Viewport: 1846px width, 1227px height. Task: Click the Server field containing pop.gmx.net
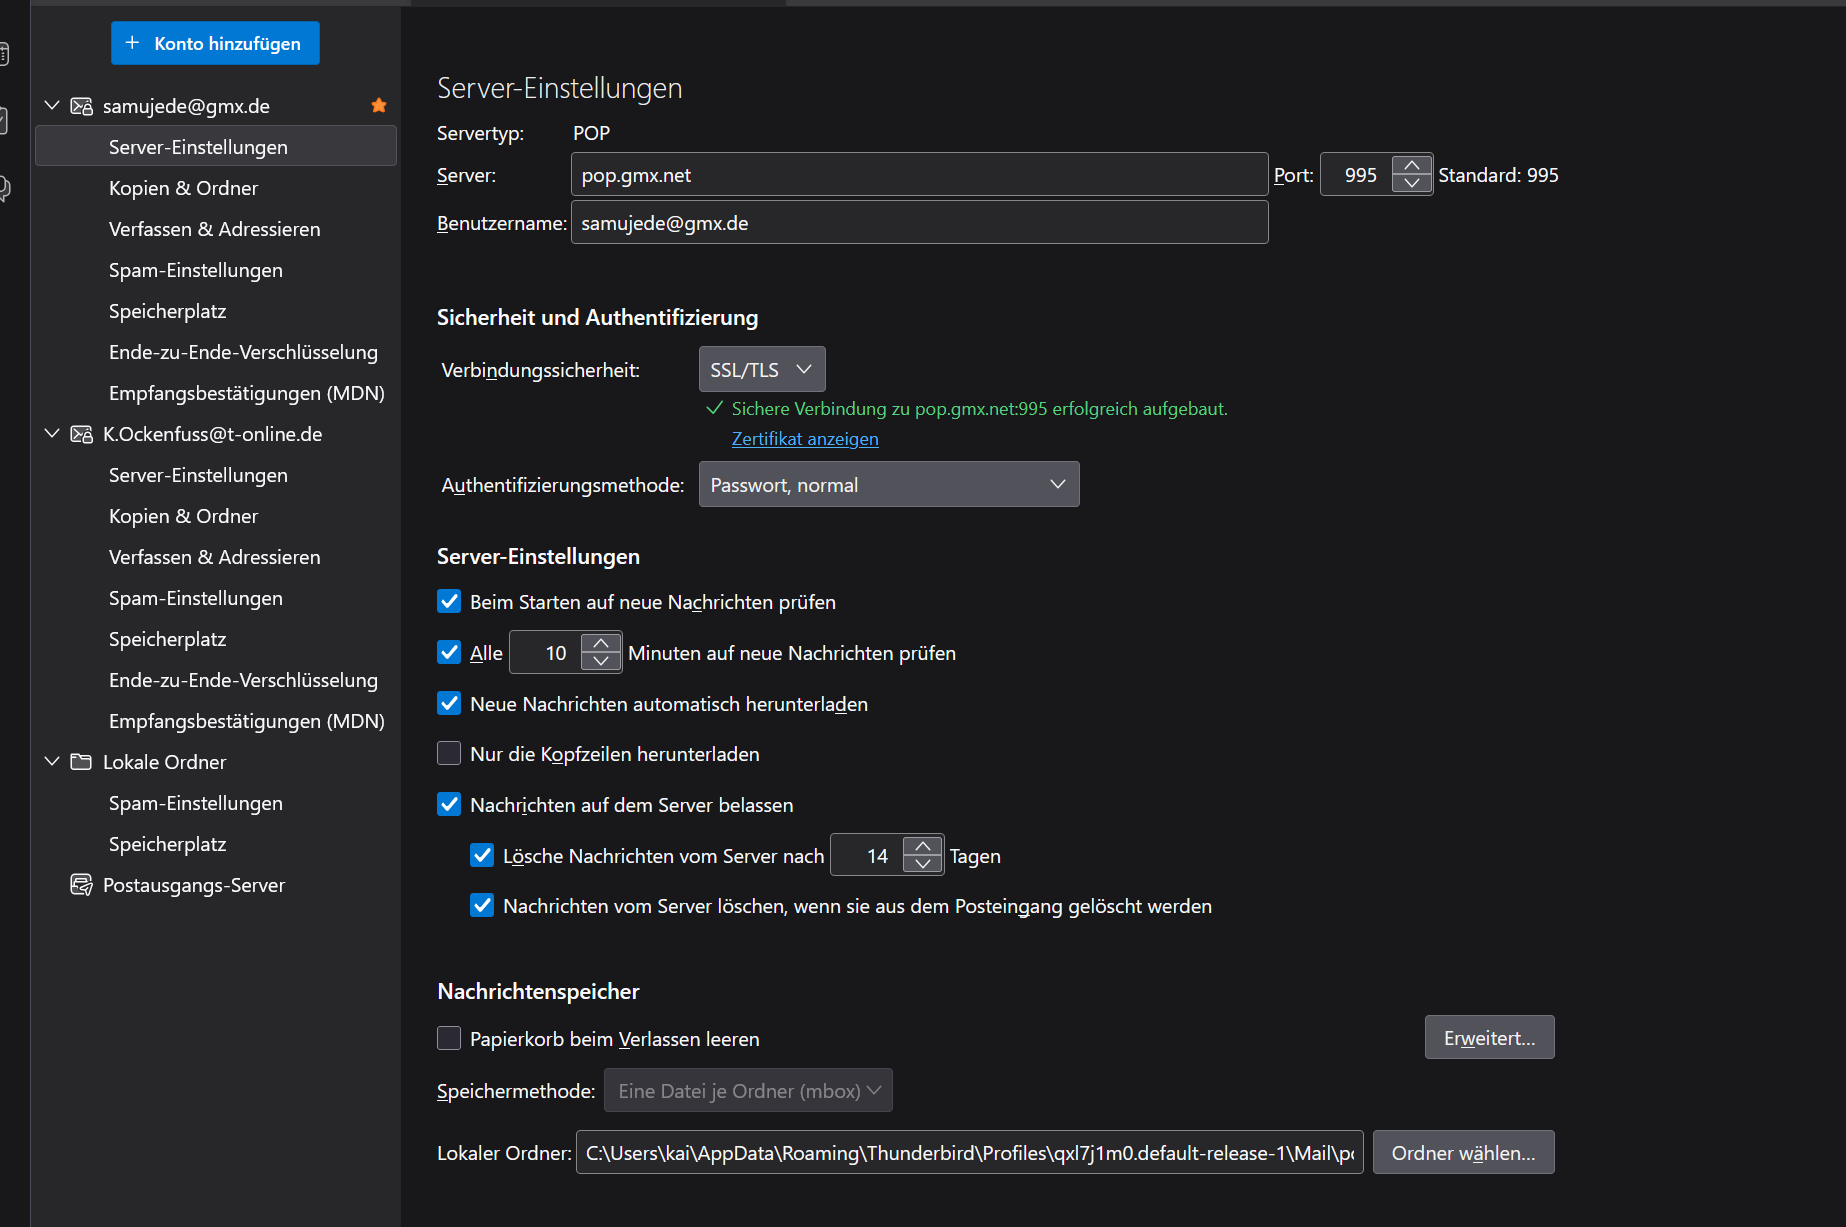click(x=919, y=174)
